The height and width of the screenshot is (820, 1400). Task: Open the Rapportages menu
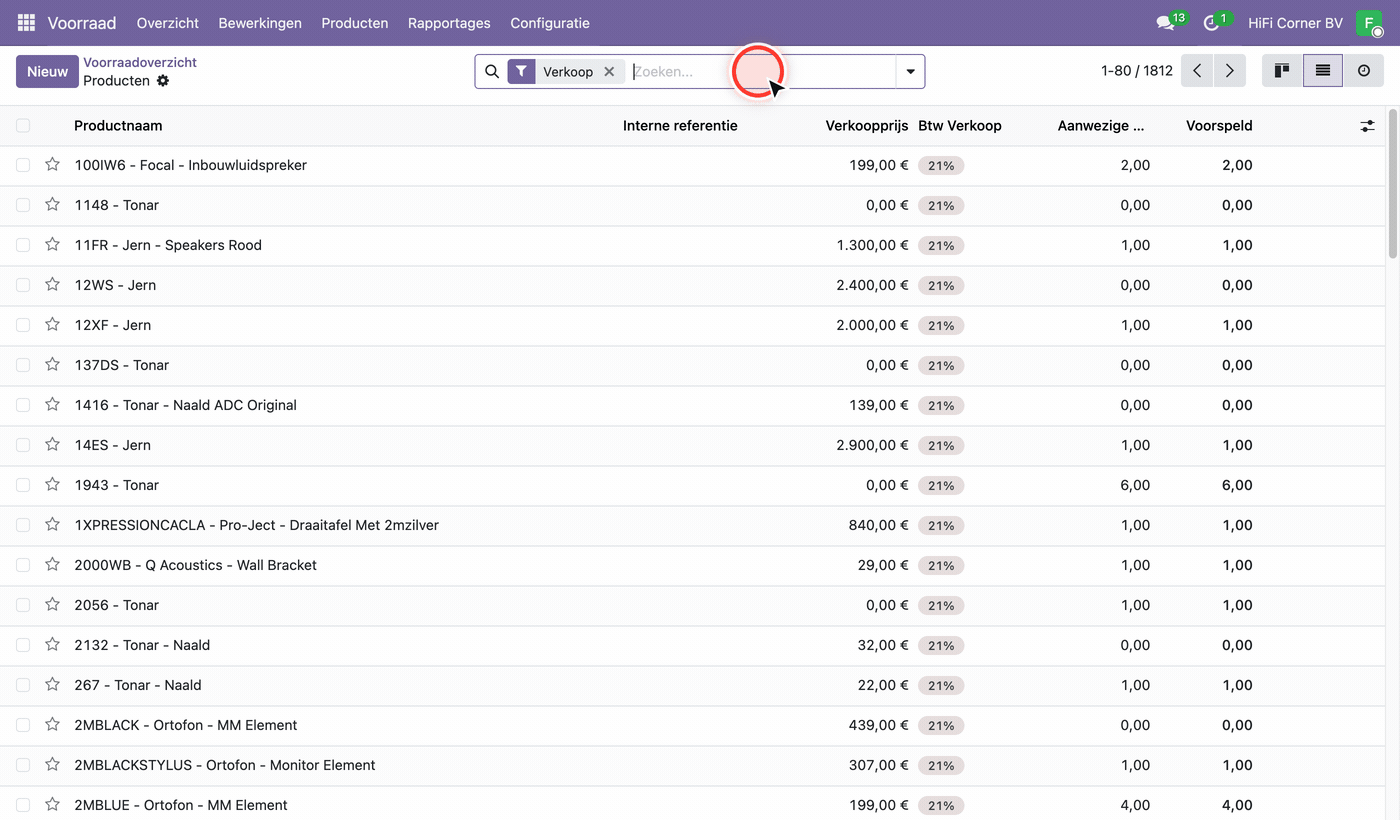tap(449, 23)
